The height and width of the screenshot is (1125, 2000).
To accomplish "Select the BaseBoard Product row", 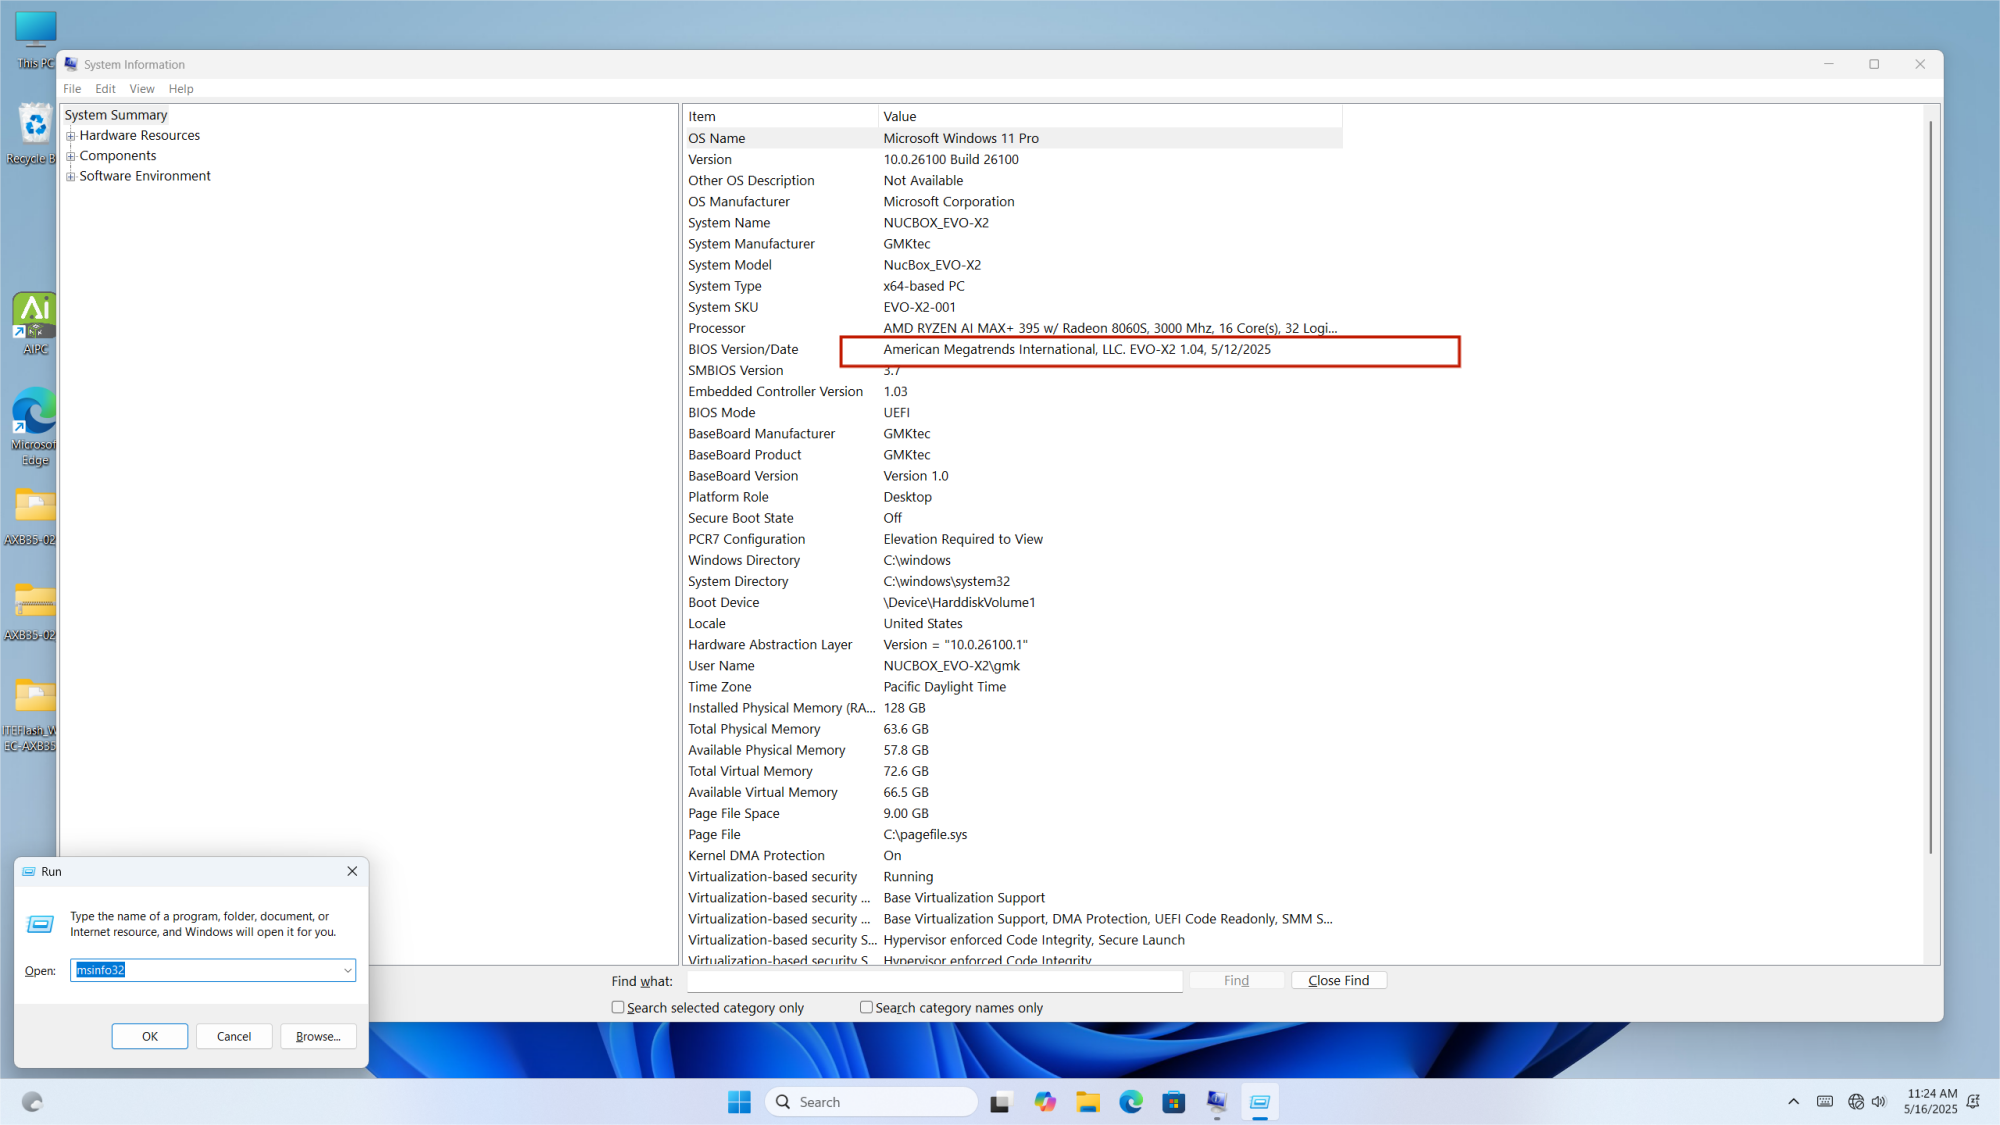I will [x=1013, y=455].
